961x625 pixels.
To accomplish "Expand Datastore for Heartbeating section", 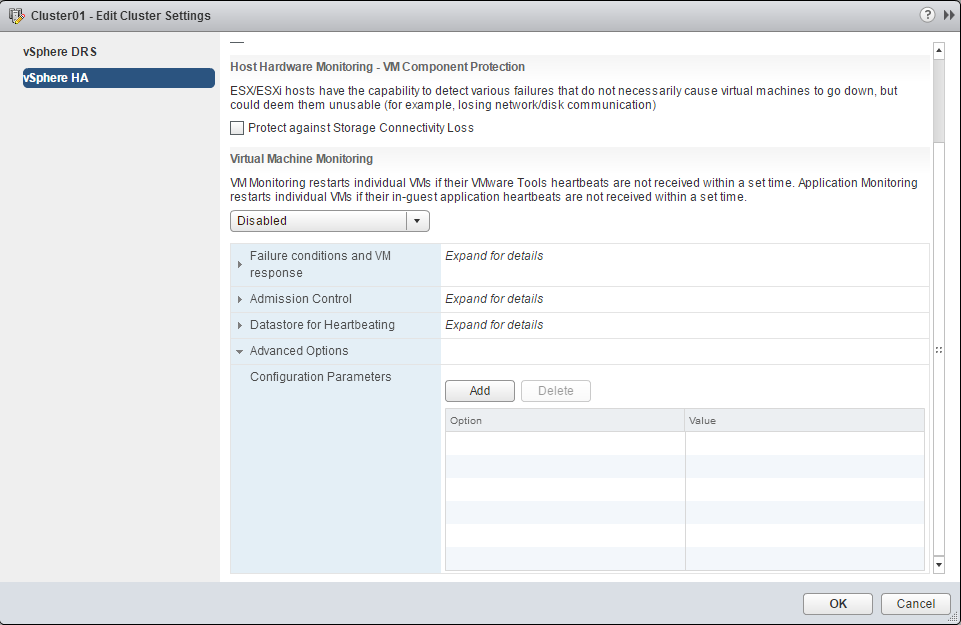I will click(240, 325).
